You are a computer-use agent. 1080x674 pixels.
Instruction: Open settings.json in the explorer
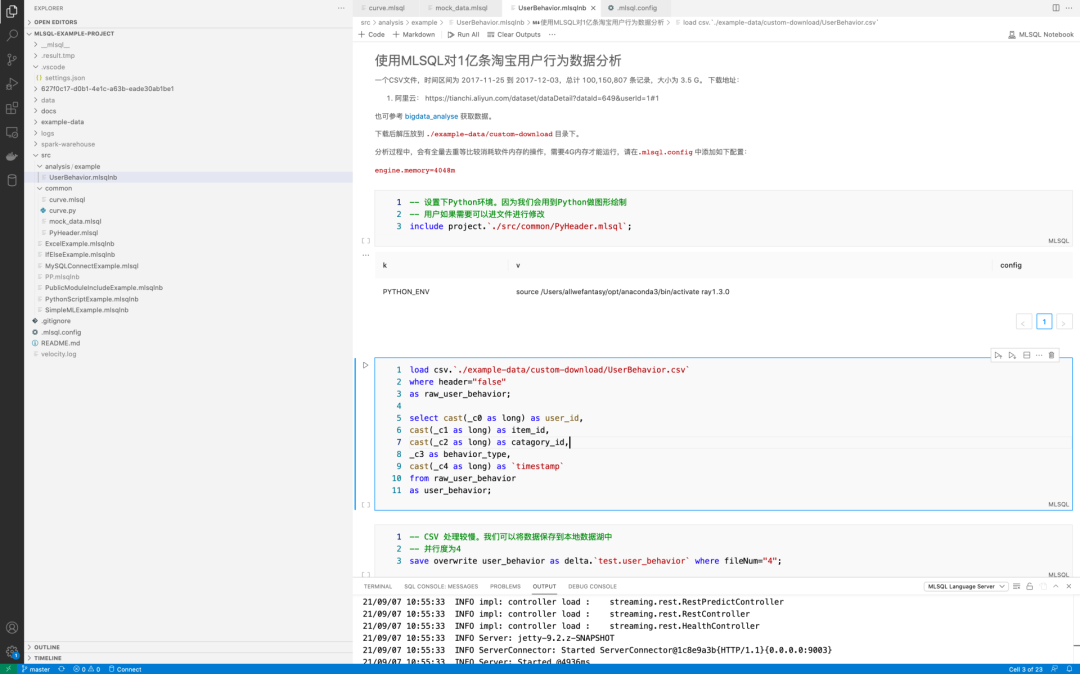point(65,78)
